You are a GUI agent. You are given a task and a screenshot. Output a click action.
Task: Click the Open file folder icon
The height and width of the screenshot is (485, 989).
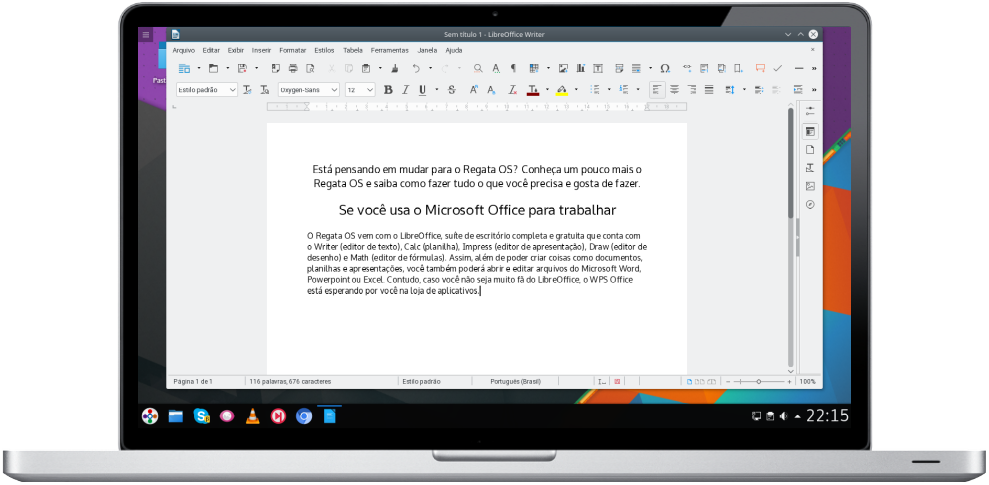[213, 68]
